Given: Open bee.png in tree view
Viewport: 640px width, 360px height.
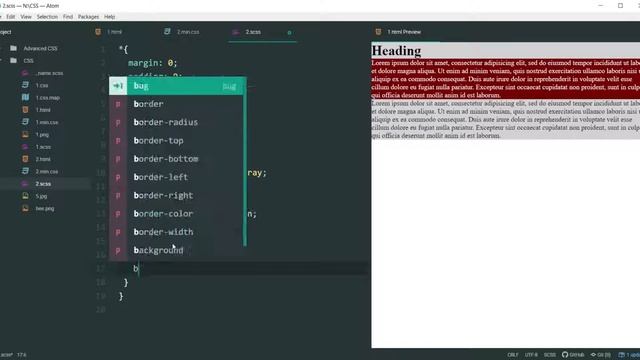Looking at the screenshot, I should [45, 209].
